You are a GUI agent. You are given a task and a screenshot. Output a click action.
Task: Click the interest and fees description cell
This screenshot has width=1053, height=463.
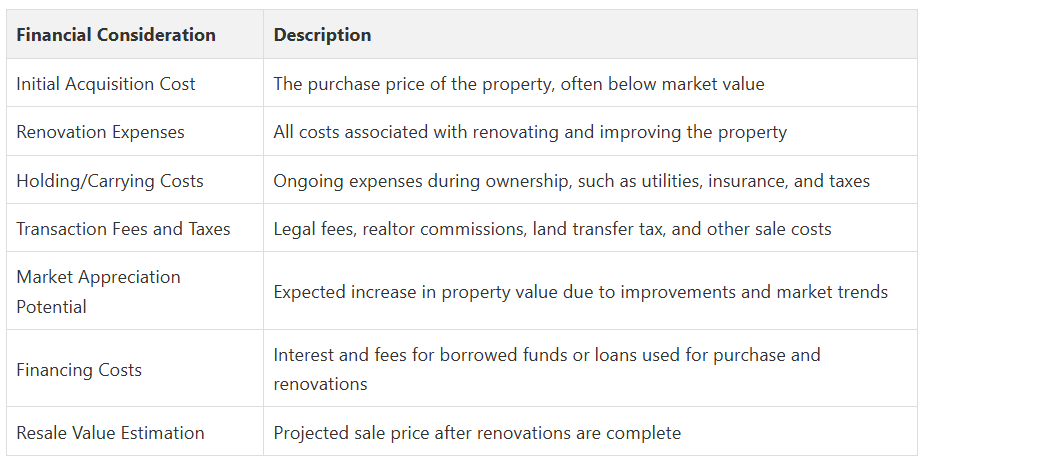(x=546, y=369)
